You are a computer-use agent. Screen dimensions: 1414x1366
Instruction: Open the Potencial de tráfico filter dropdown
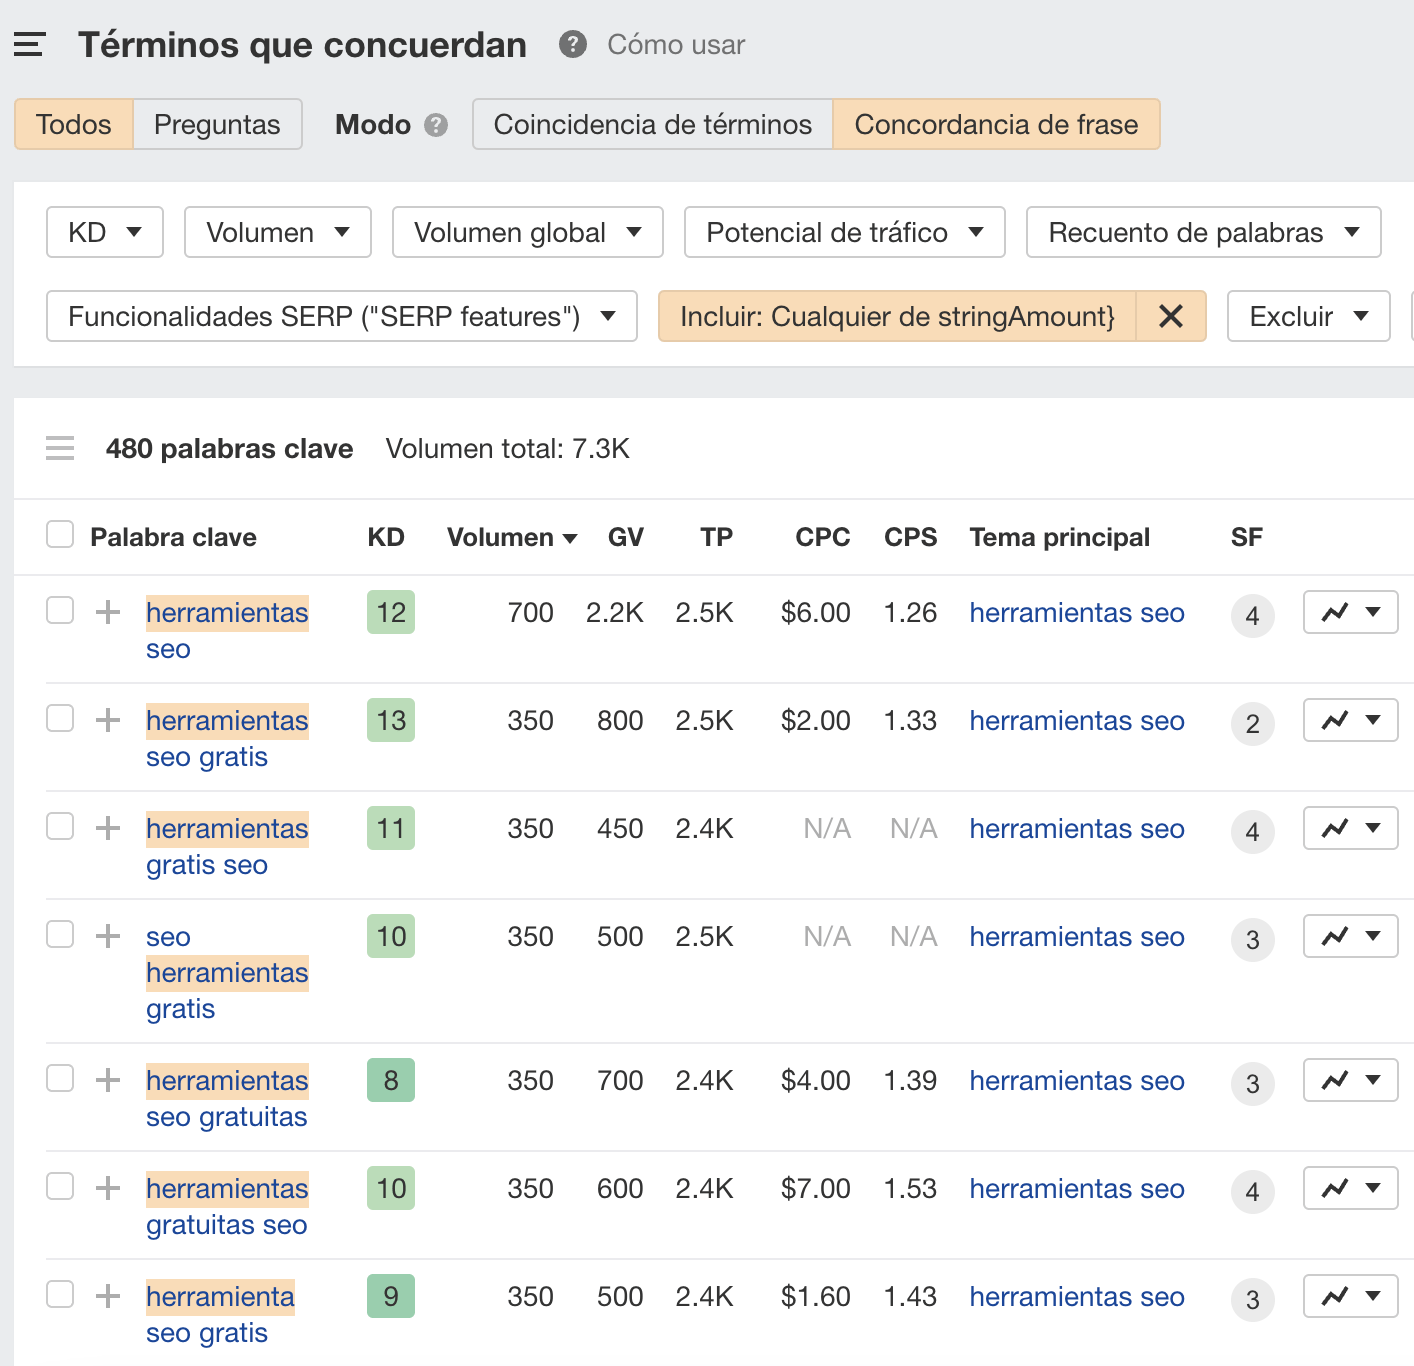(844, 233)
